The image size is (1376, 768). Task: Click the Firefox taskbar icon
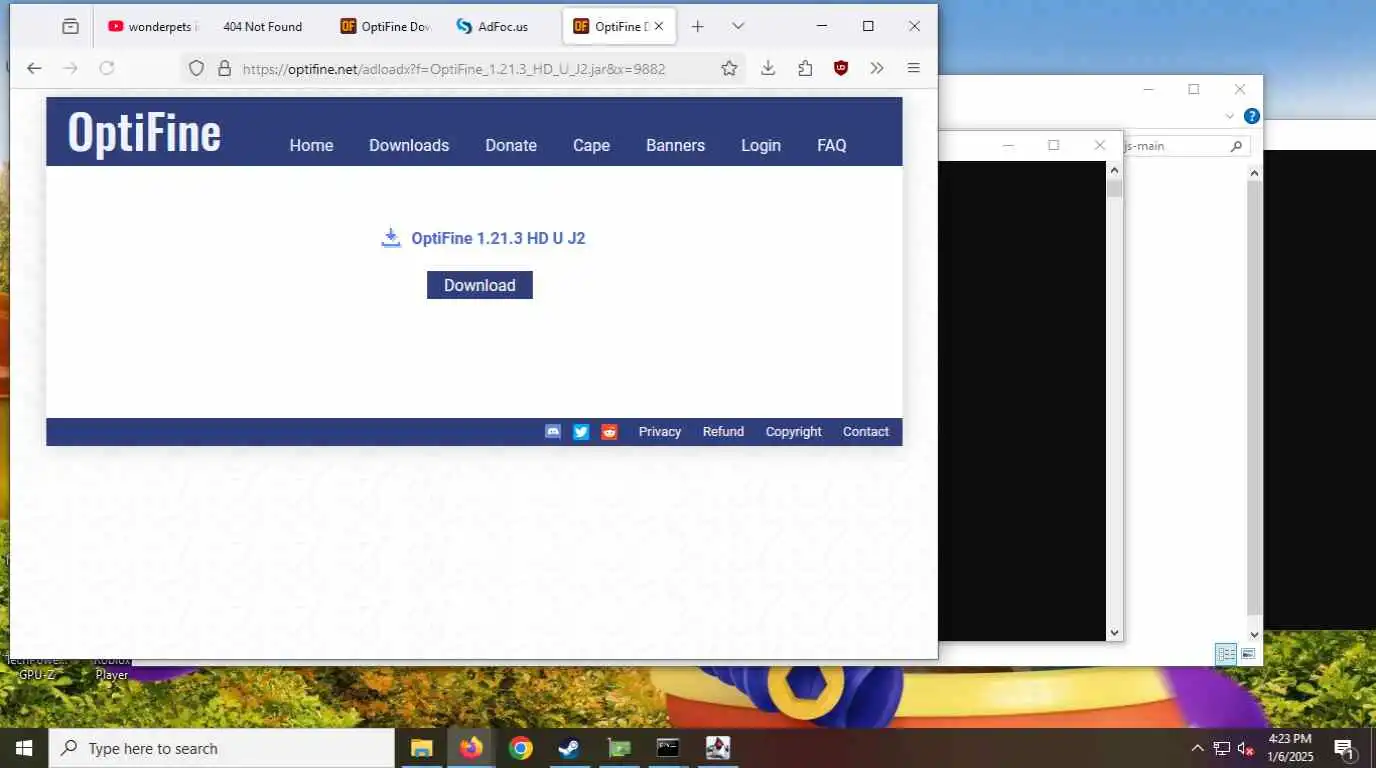[x=471, y=748]
